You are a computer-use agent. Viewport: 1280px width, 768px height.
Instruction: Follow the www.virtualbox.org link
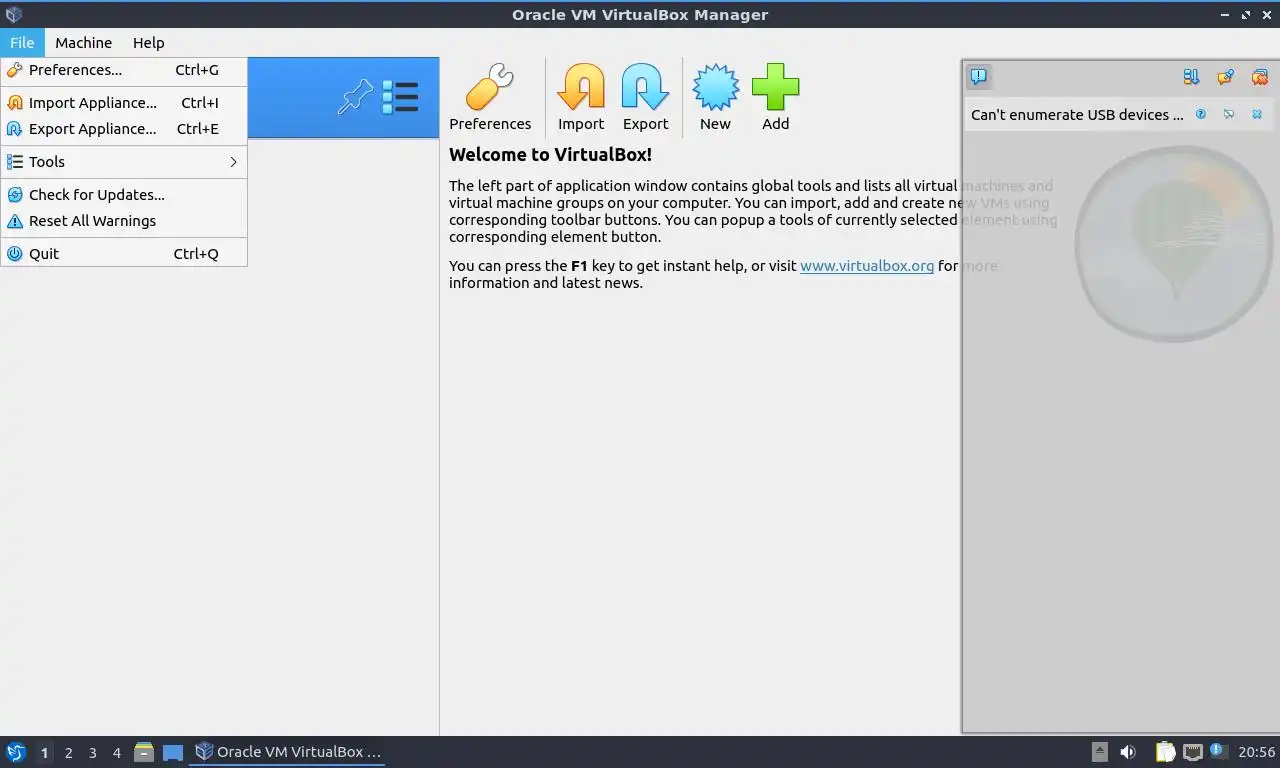867,266
